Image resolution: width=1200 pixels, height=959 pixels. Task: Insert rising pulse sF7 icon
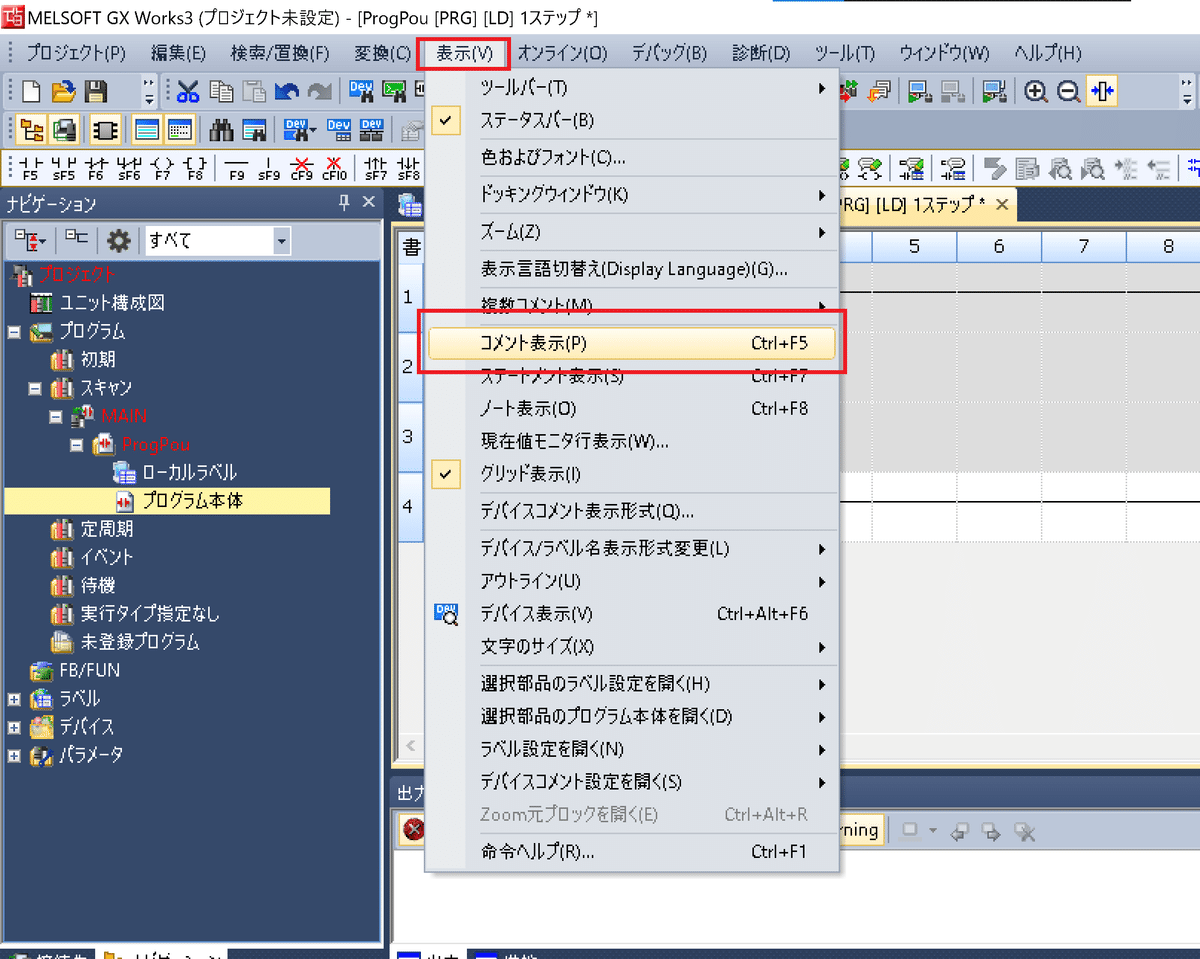click(x=376, y=167)
